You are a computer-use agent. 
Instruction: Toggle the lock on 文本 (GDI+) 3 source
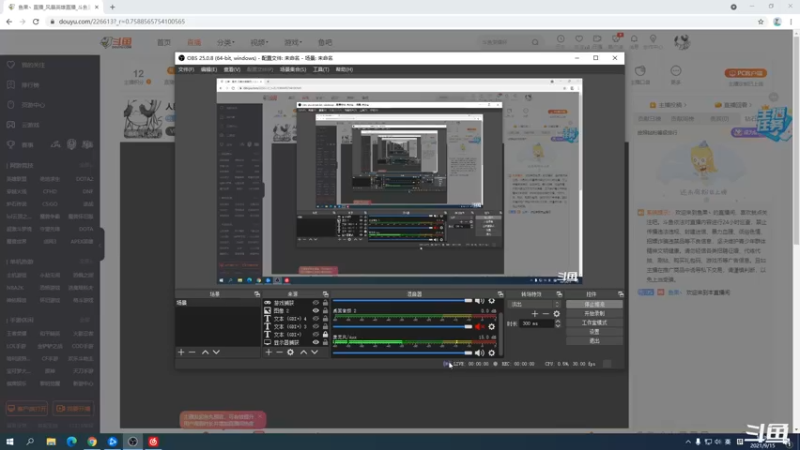coord(326,327)
